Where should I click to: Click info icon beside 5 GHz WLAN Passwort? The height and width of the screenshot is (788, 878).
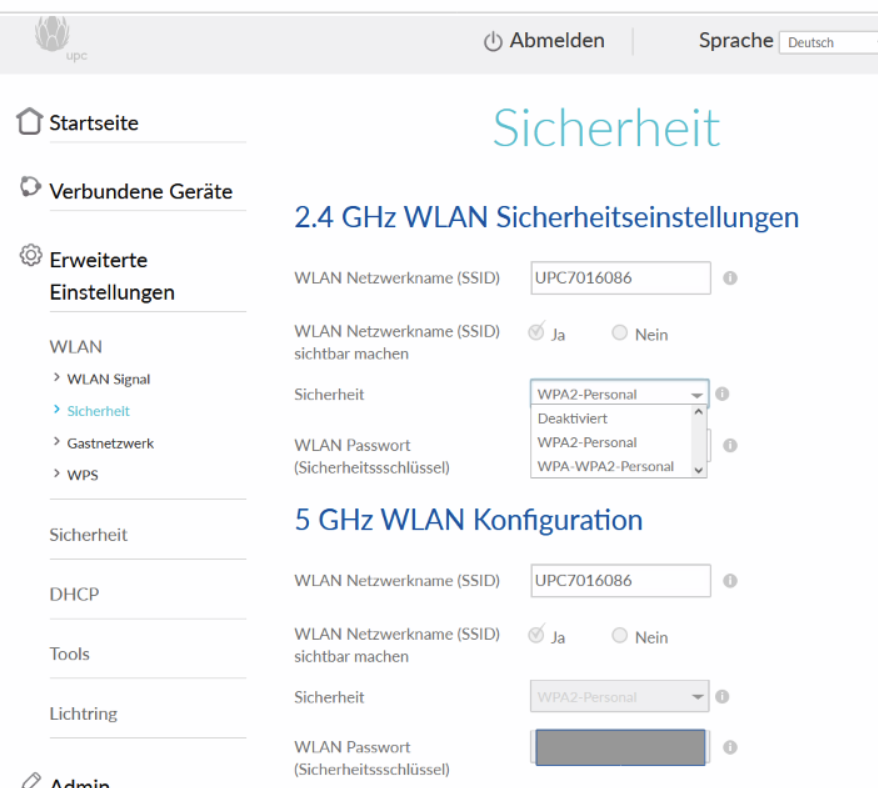click(x=730, y=747)
